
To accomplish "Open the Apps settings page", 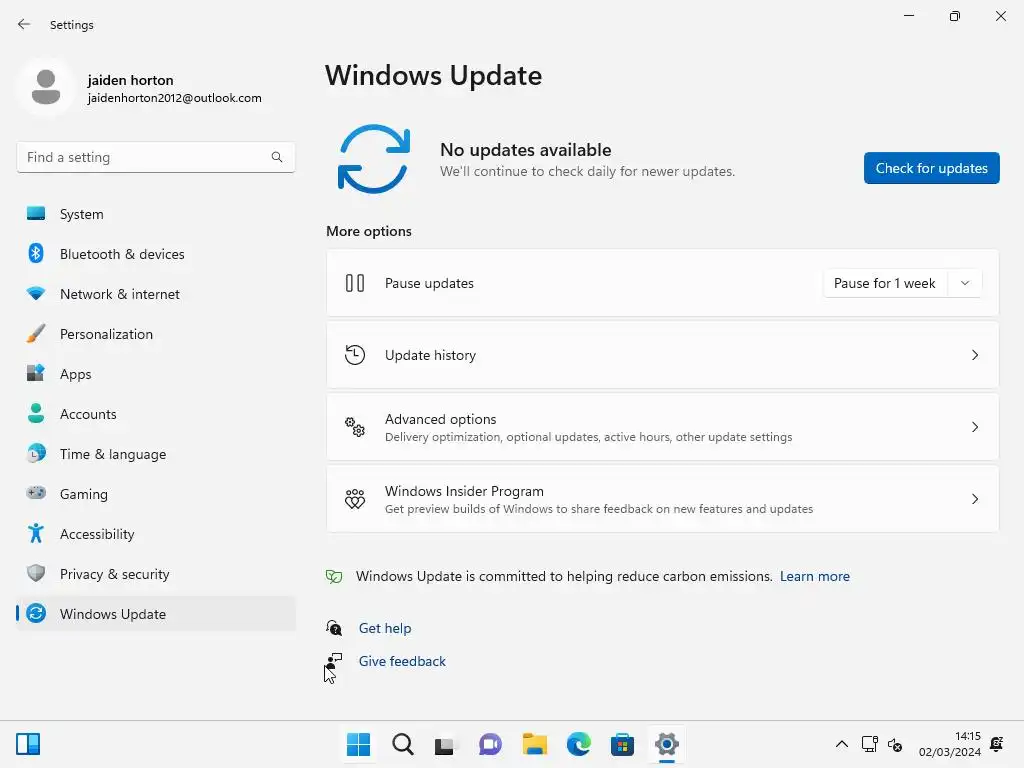I will [155, 374].
